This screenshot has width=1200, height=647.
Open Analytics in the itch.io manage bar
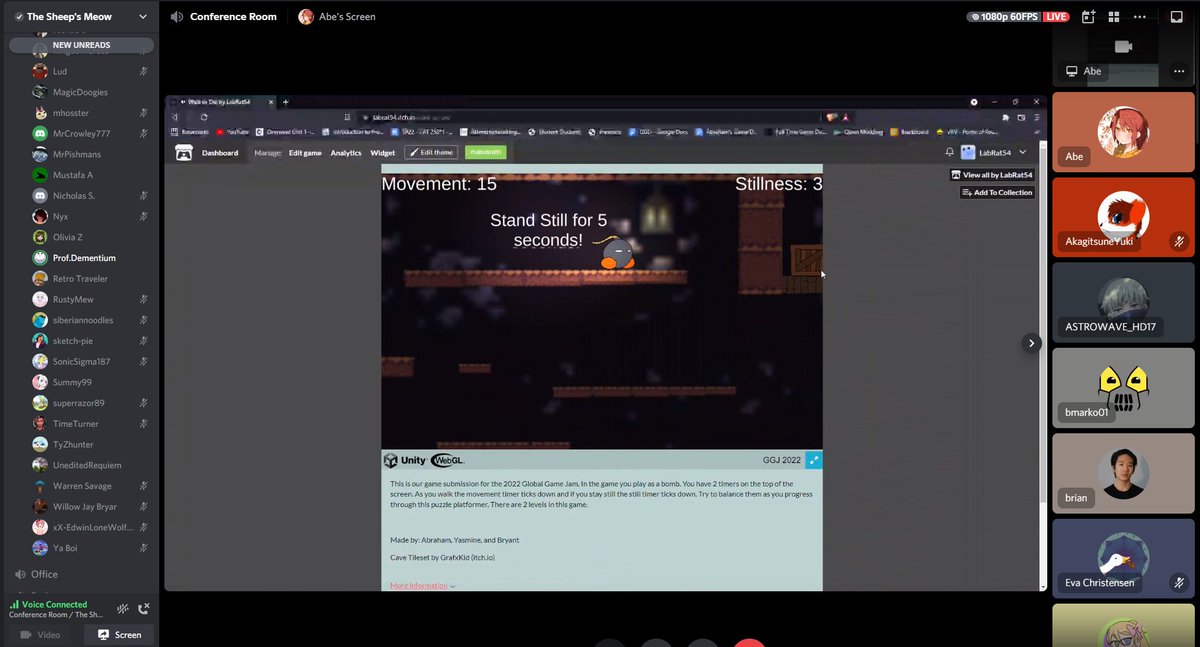coord(346,153)
